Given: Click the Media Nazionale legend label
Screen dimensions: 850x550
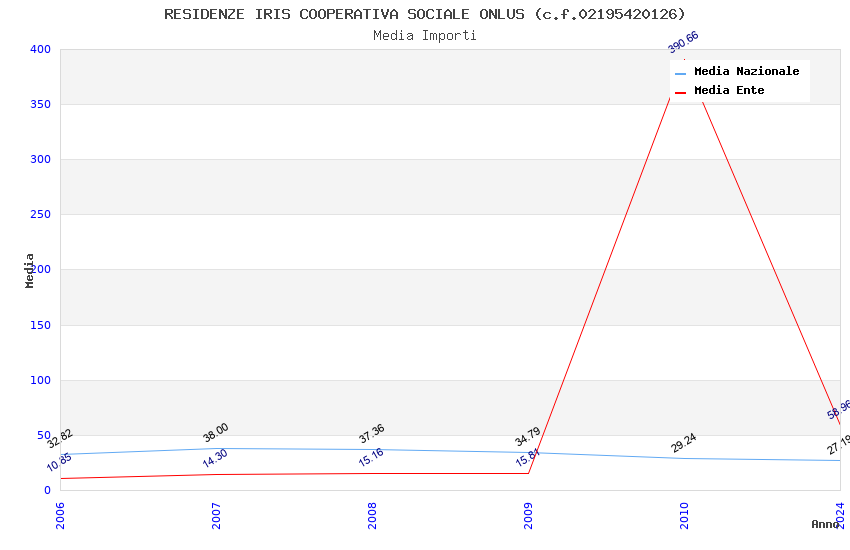Looking at the screenshot, I should click(746, 71).
